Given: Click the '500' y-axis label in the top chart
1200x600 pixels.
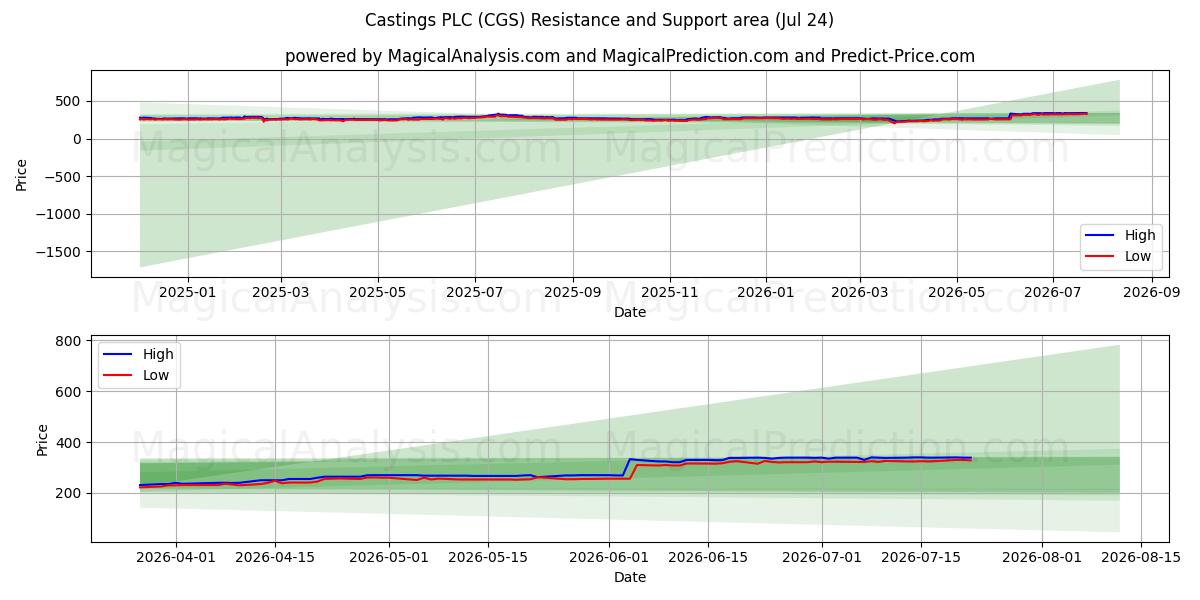Looking at the screenshot, I should click(x=71, y=101).
